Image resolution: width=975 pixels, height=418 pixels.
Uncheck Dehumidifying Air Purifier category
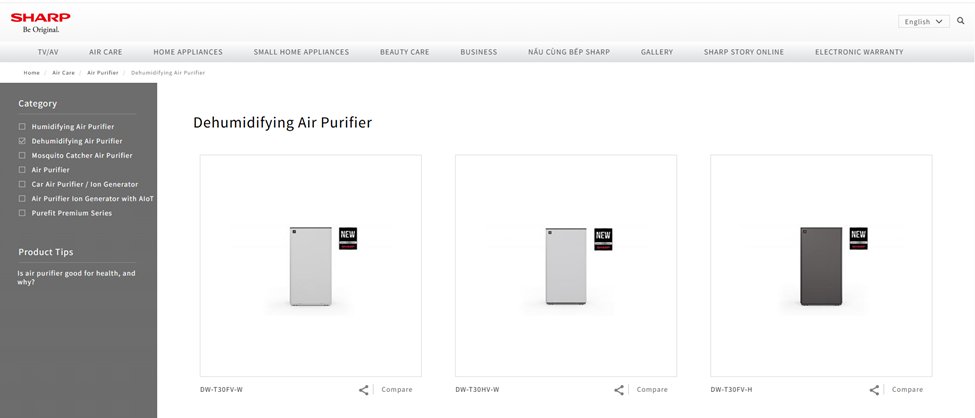tap(22, 141)
